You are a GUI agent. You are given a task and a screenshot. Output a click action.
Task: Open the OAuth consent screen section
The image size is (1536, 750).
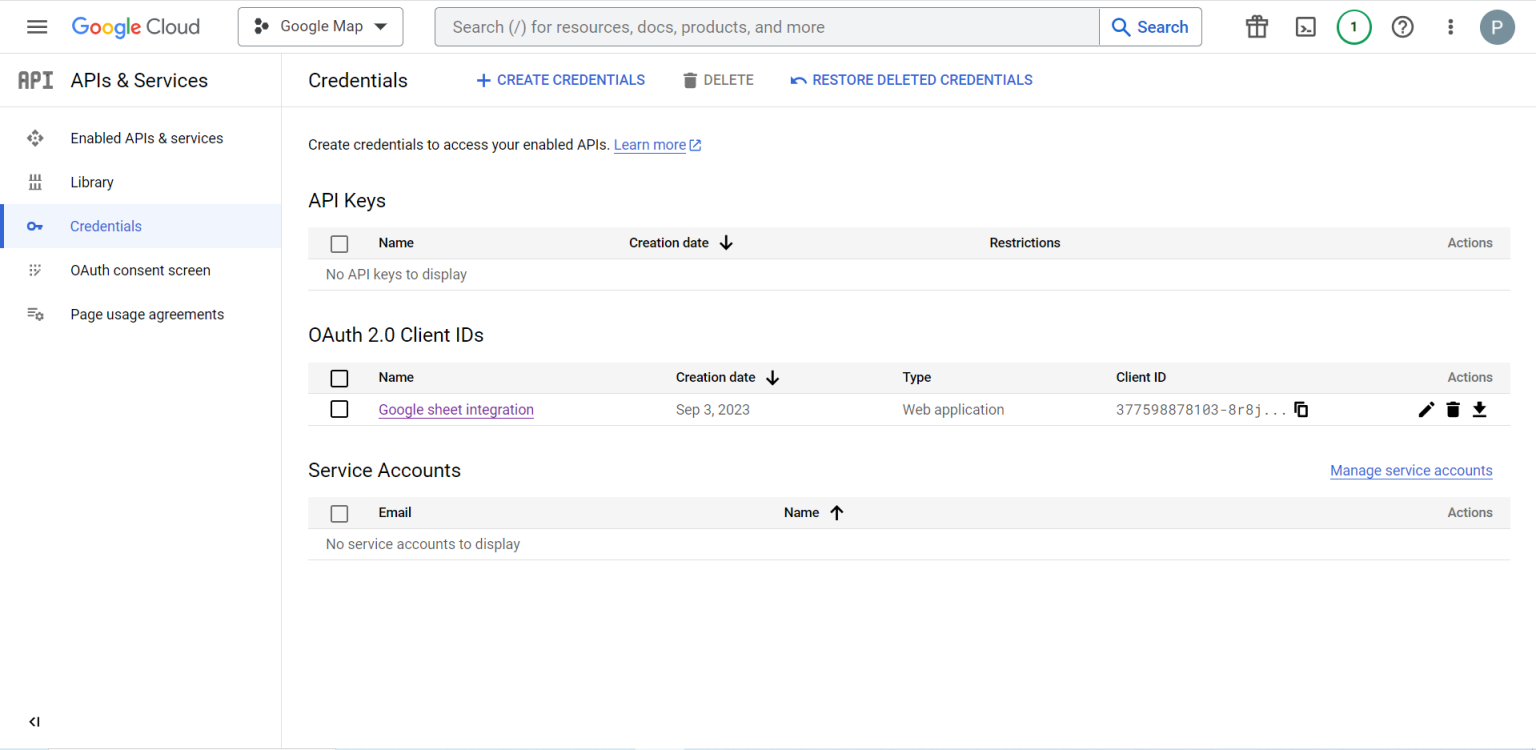click(140, 270)
